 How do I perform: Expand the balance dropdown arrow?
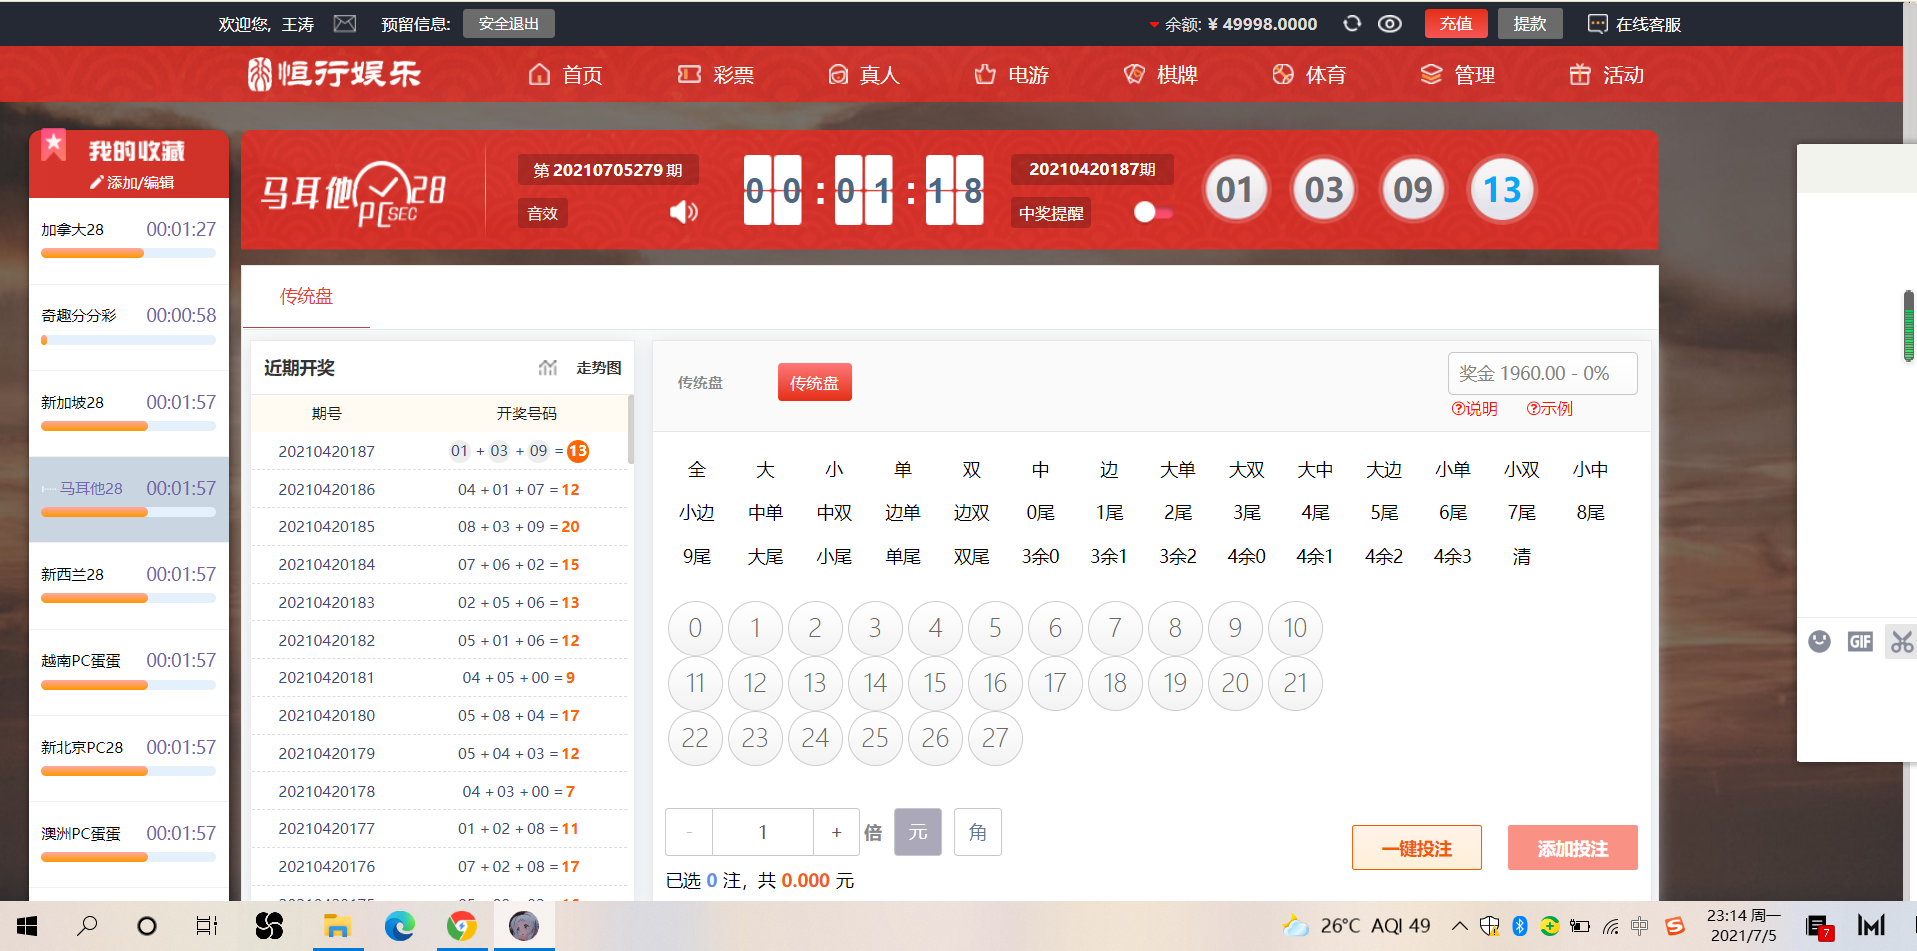pos(1154,25)
